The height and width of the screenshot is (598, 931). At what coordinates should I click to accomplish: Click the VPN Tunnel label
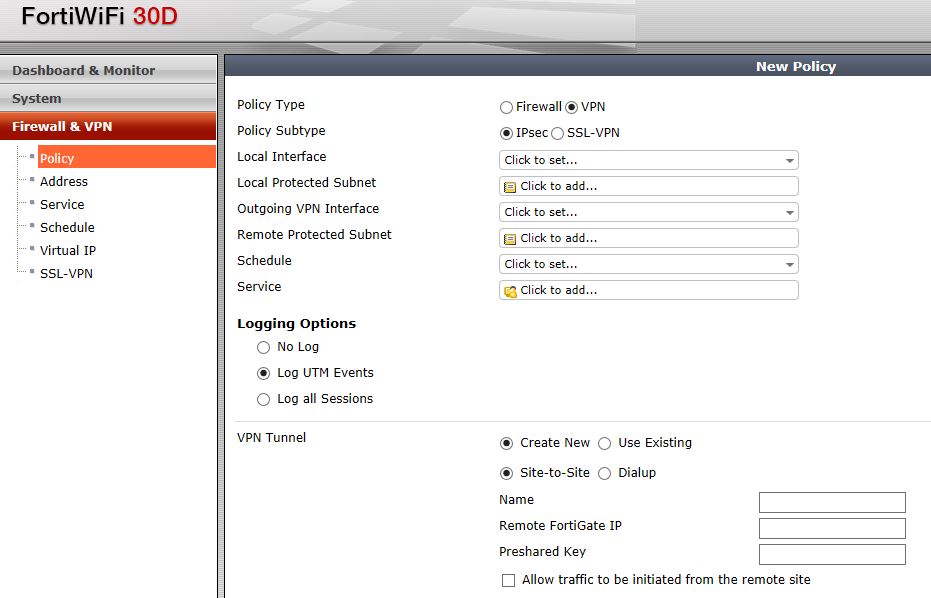[271, 438]
